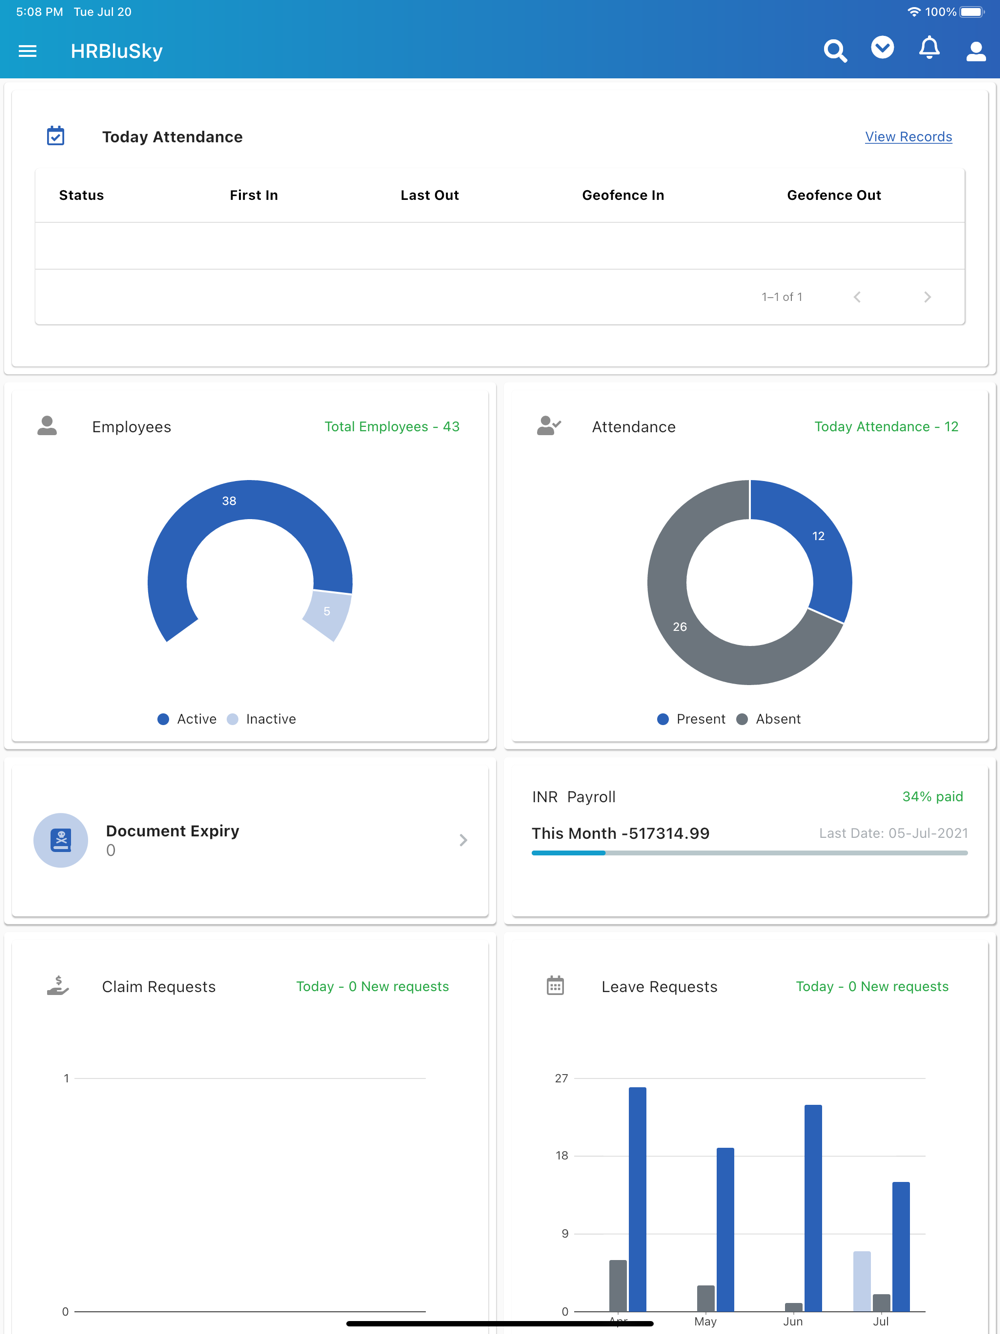Sort by the Geofence In column
Viewport: 1000px width, 1334px height.
tap(623, 195)
